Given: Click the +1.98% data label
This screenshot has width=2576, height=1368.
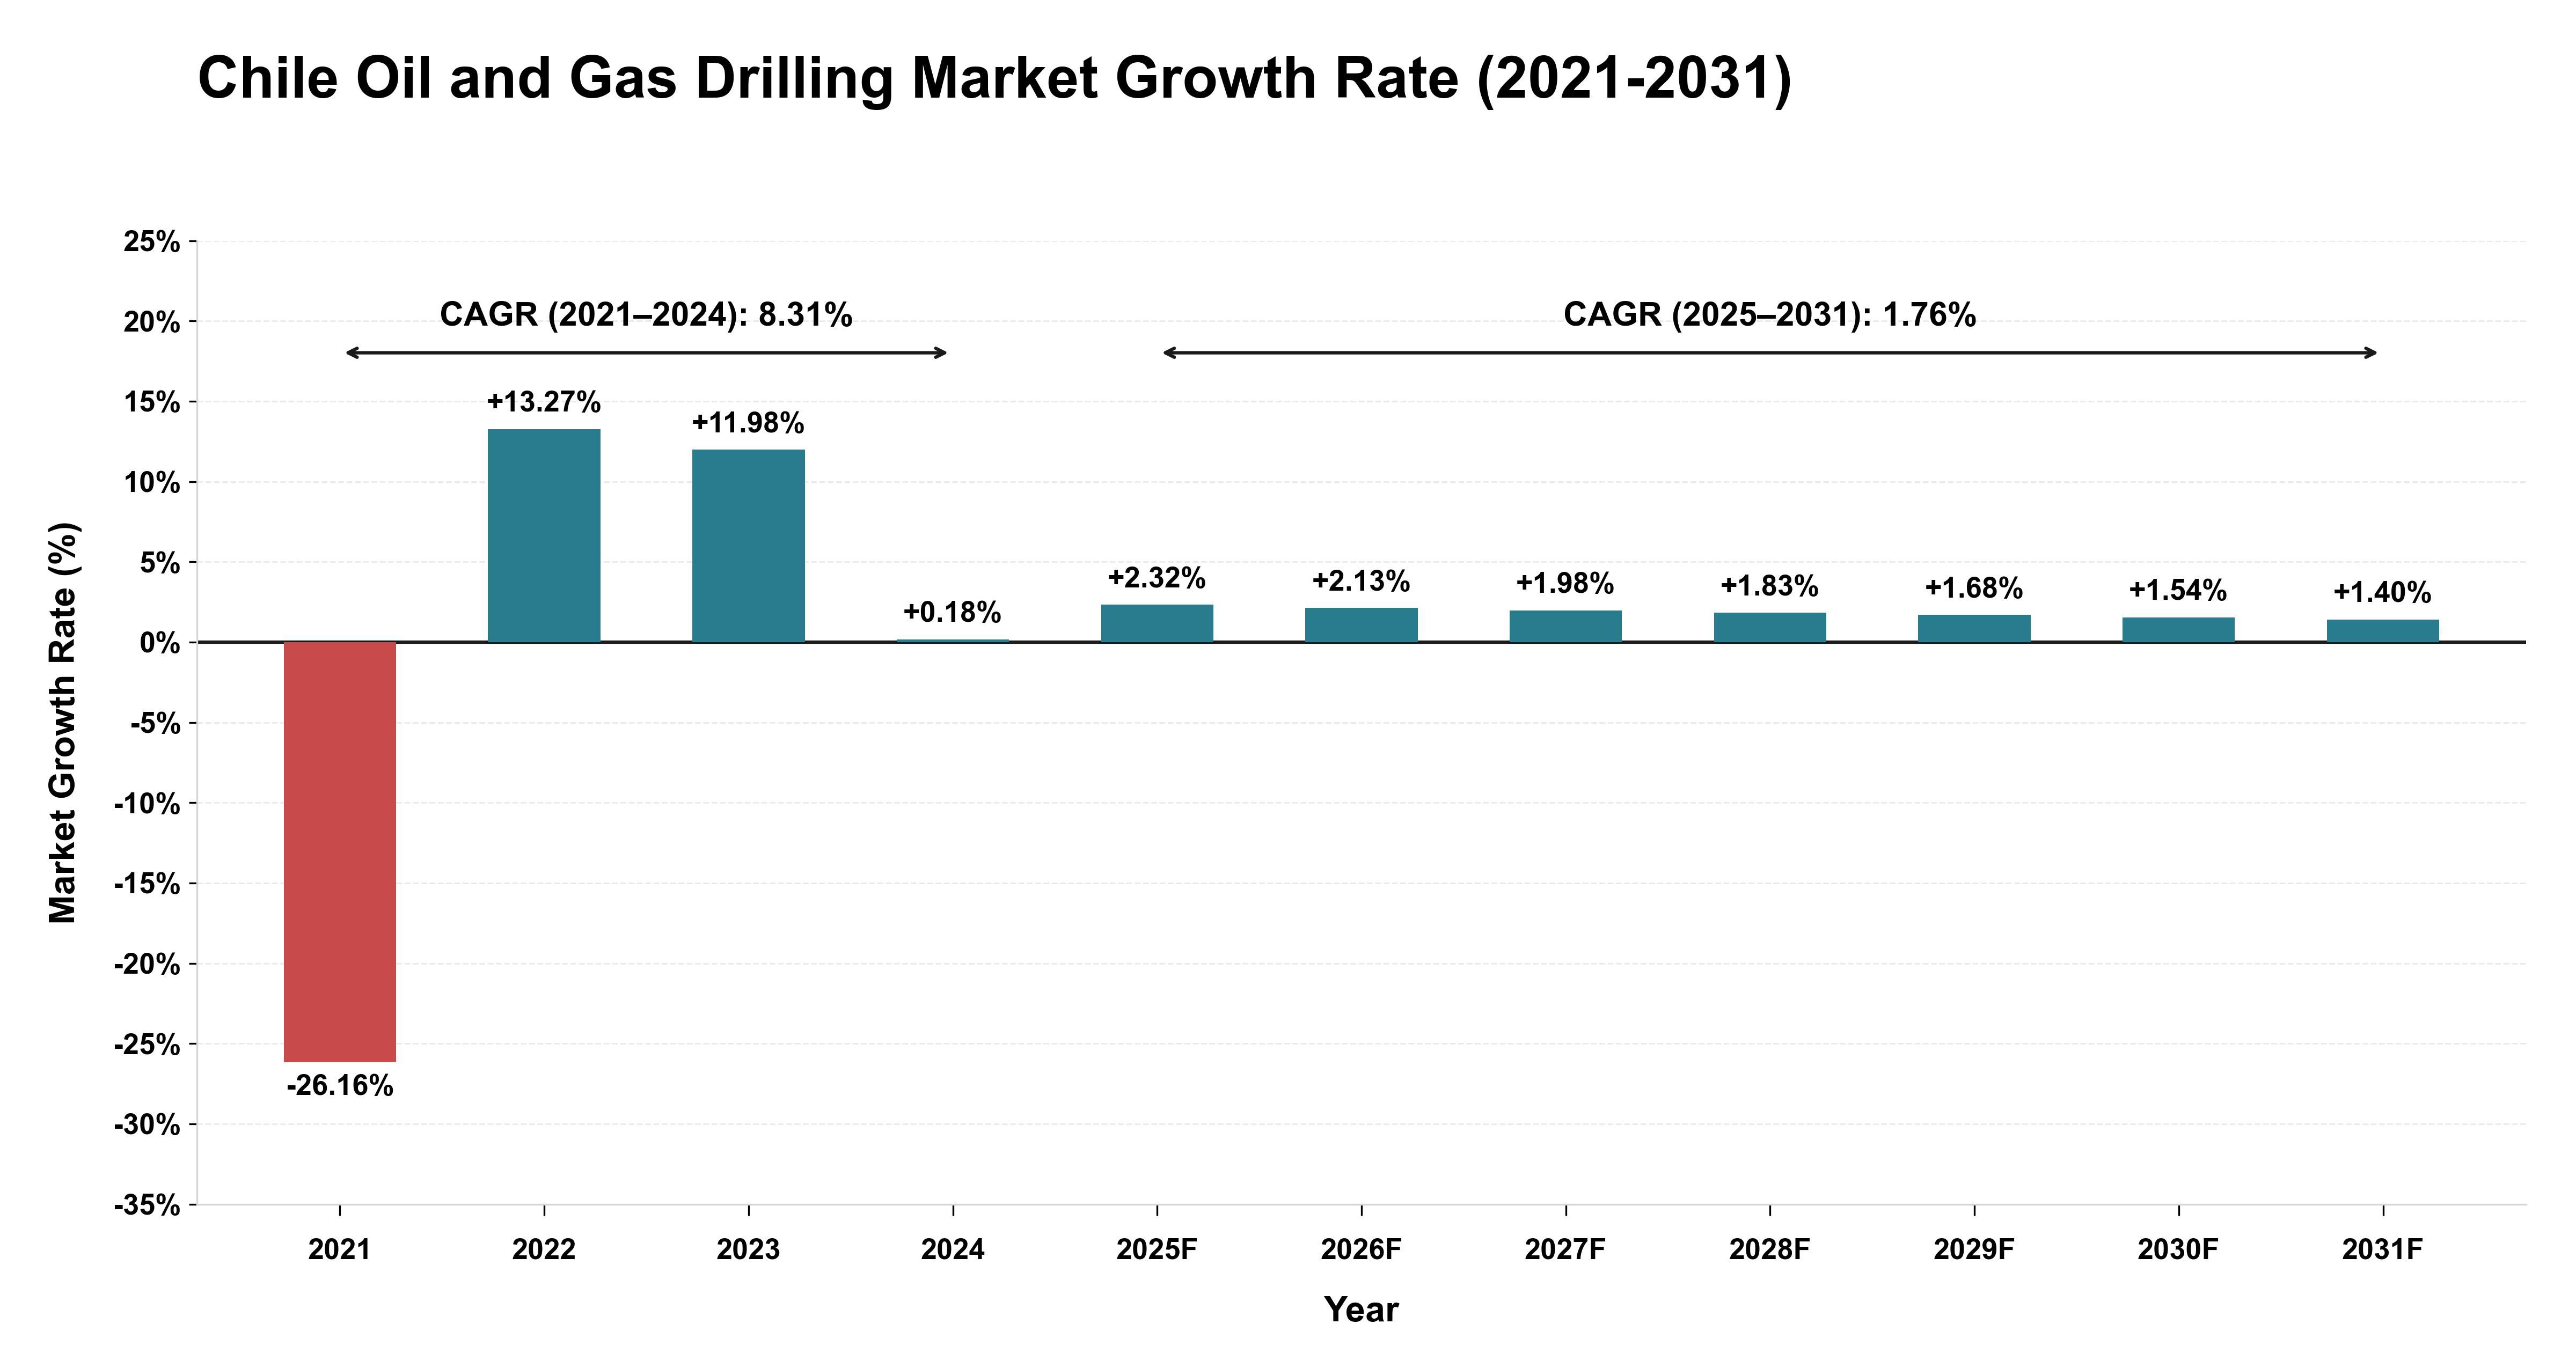Looking at the screenshot, I should (1565, 583).
